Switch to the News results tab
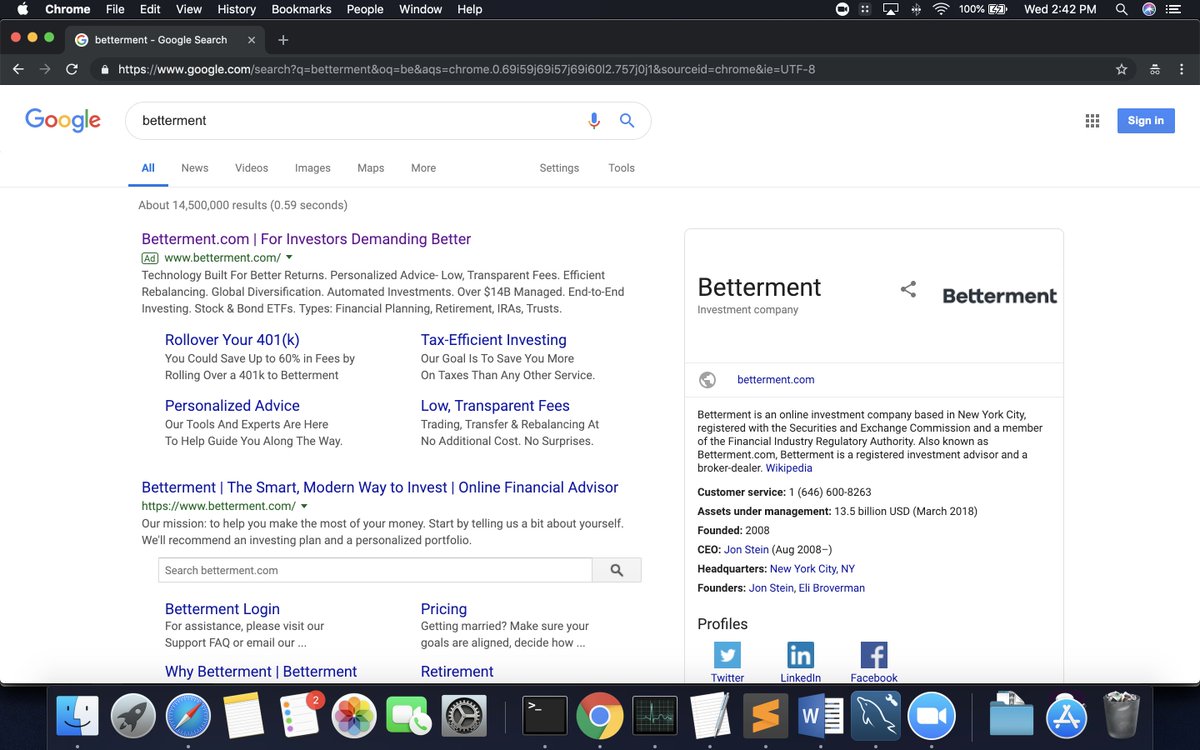Screen dimensions: 1200x750 coord(194,168)
